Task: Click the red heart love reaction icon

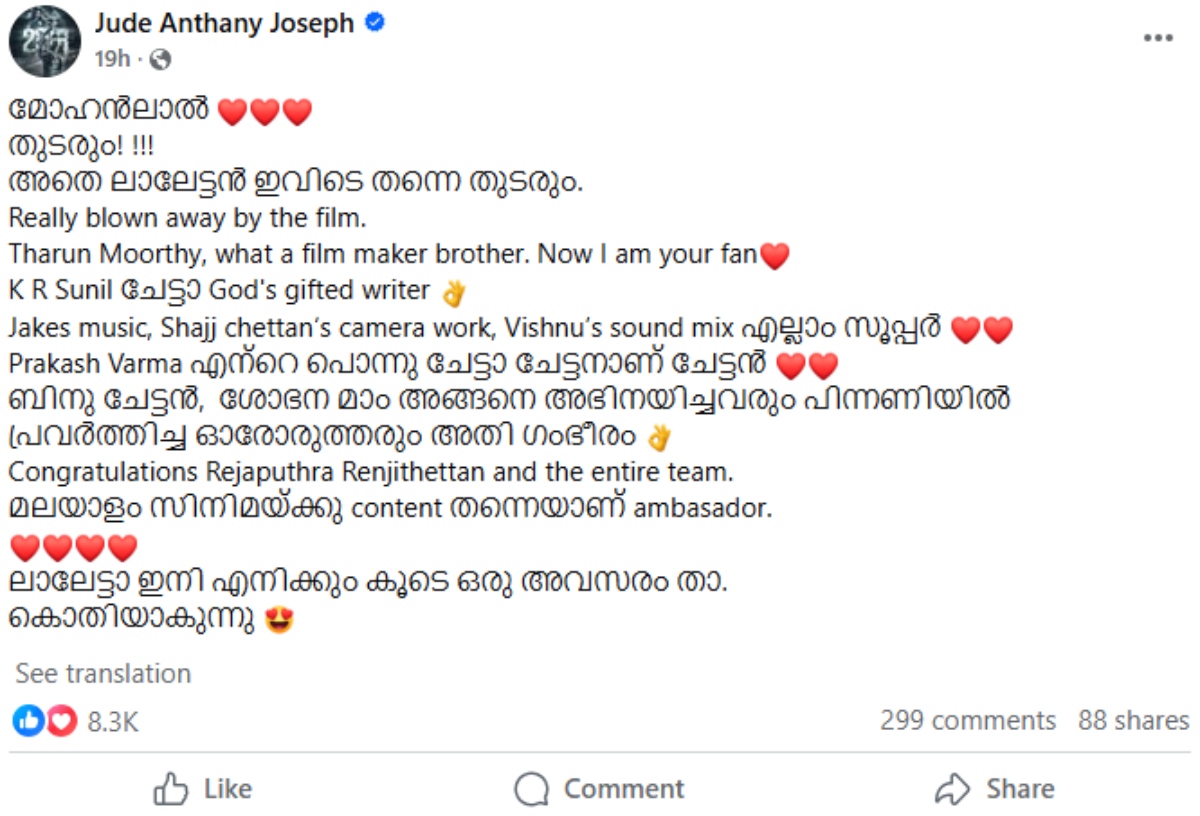Action: click(x=61, y=720)
